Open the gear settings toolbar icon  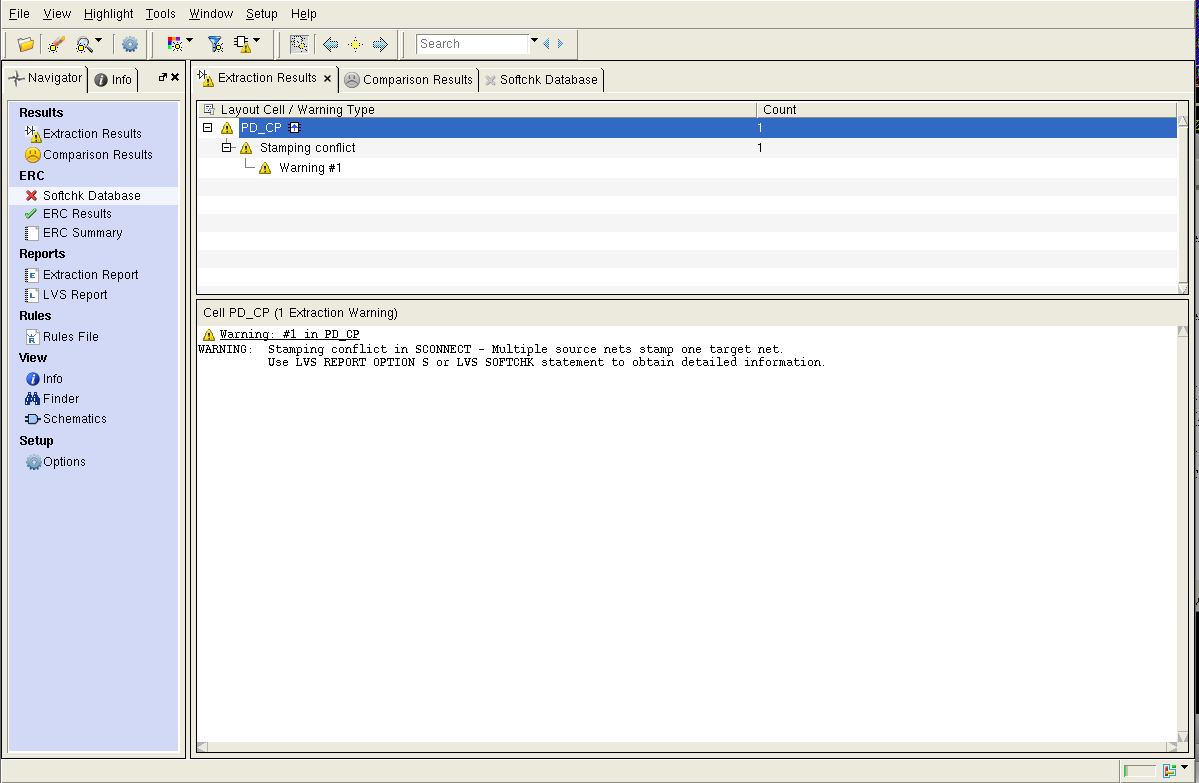point(130,44)
